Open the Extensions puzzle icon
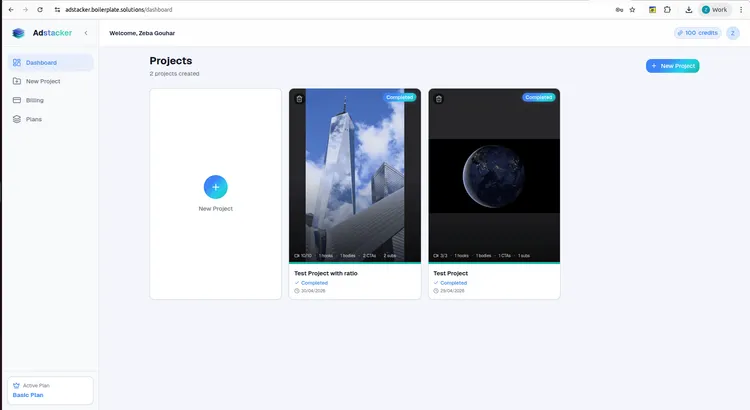This screenshot has width=750, height=410. point(667,10)
